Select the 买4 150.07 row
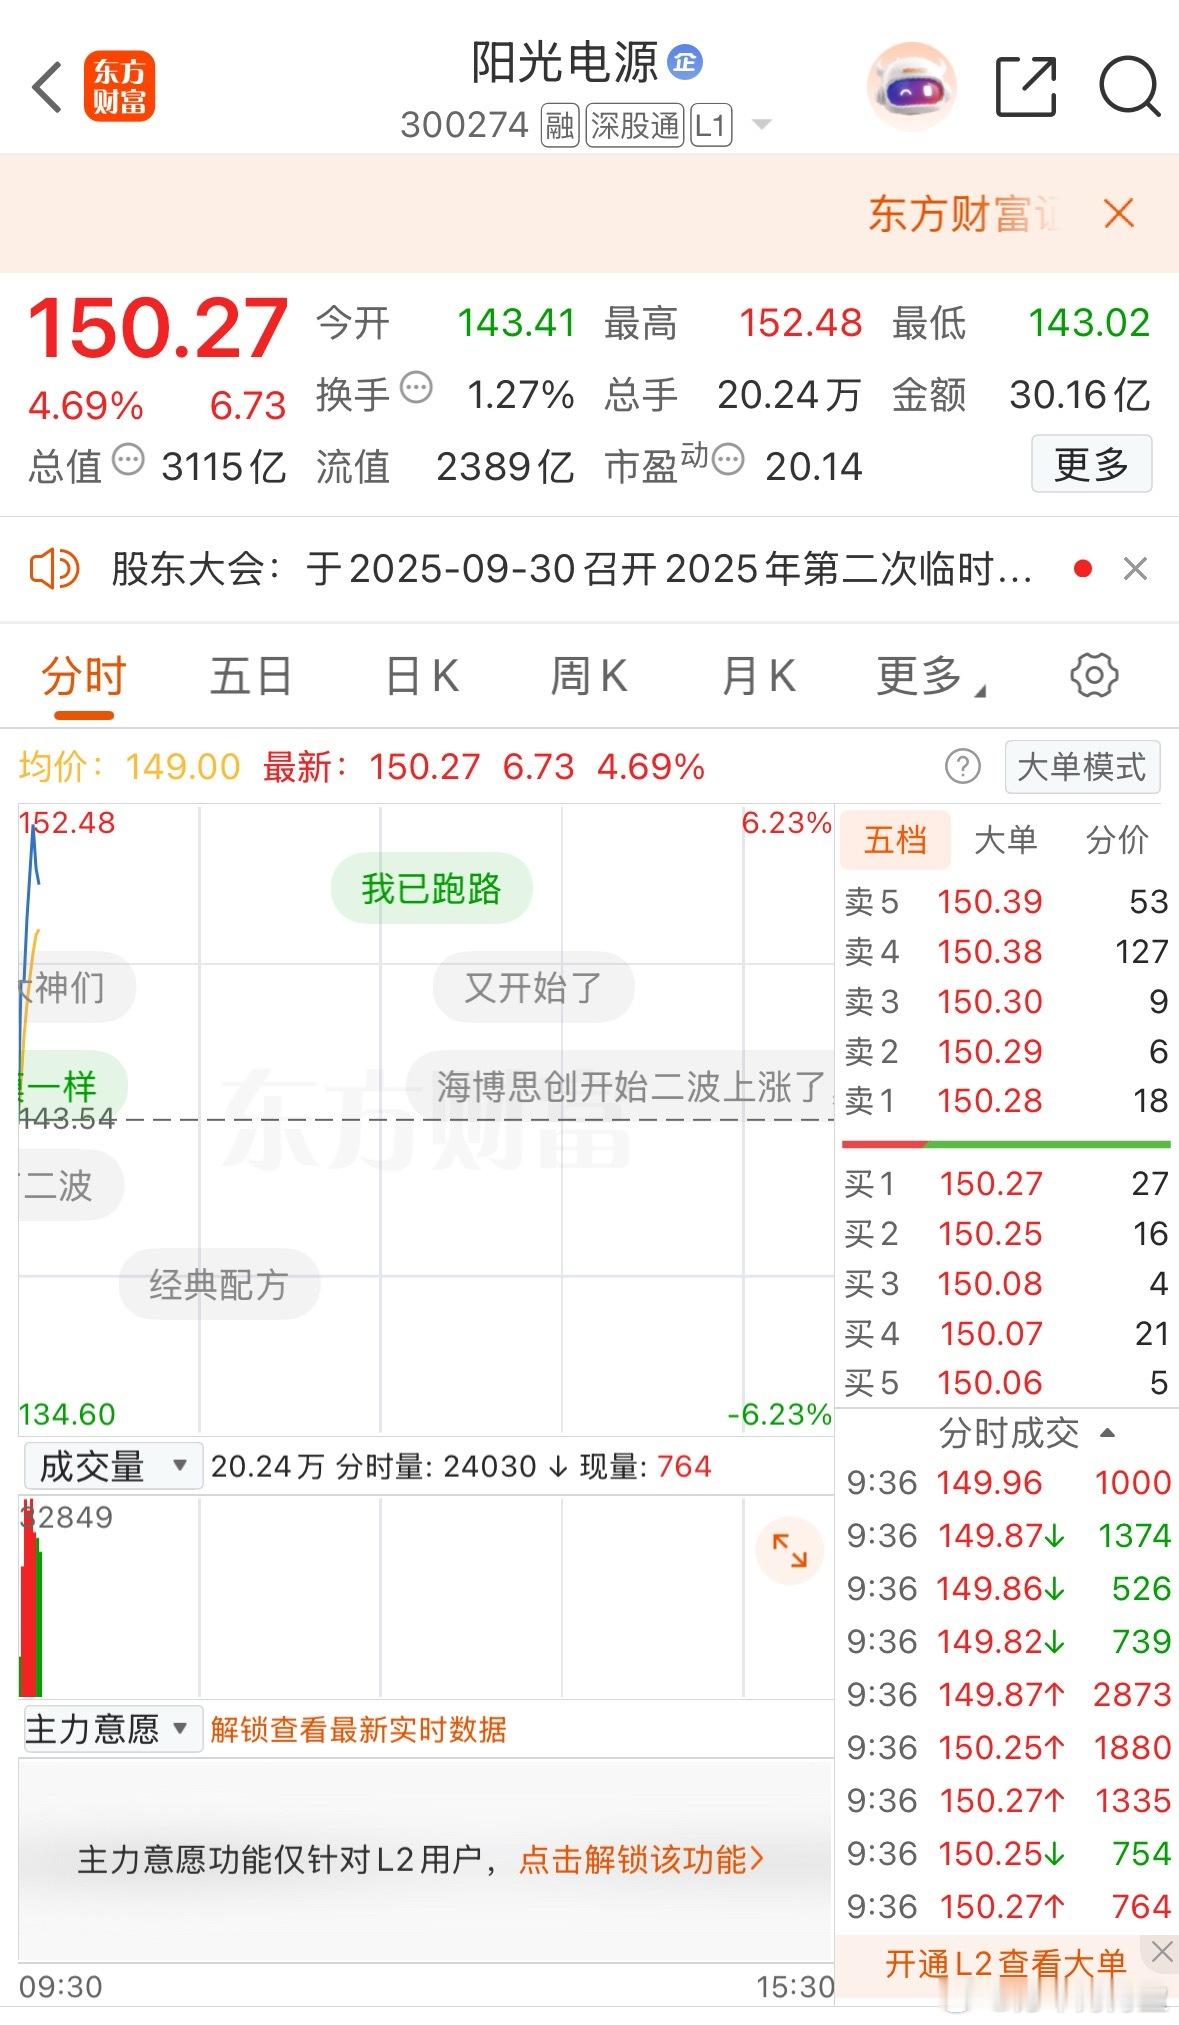The image size is (1179, 2025). pos(1006,1333)
